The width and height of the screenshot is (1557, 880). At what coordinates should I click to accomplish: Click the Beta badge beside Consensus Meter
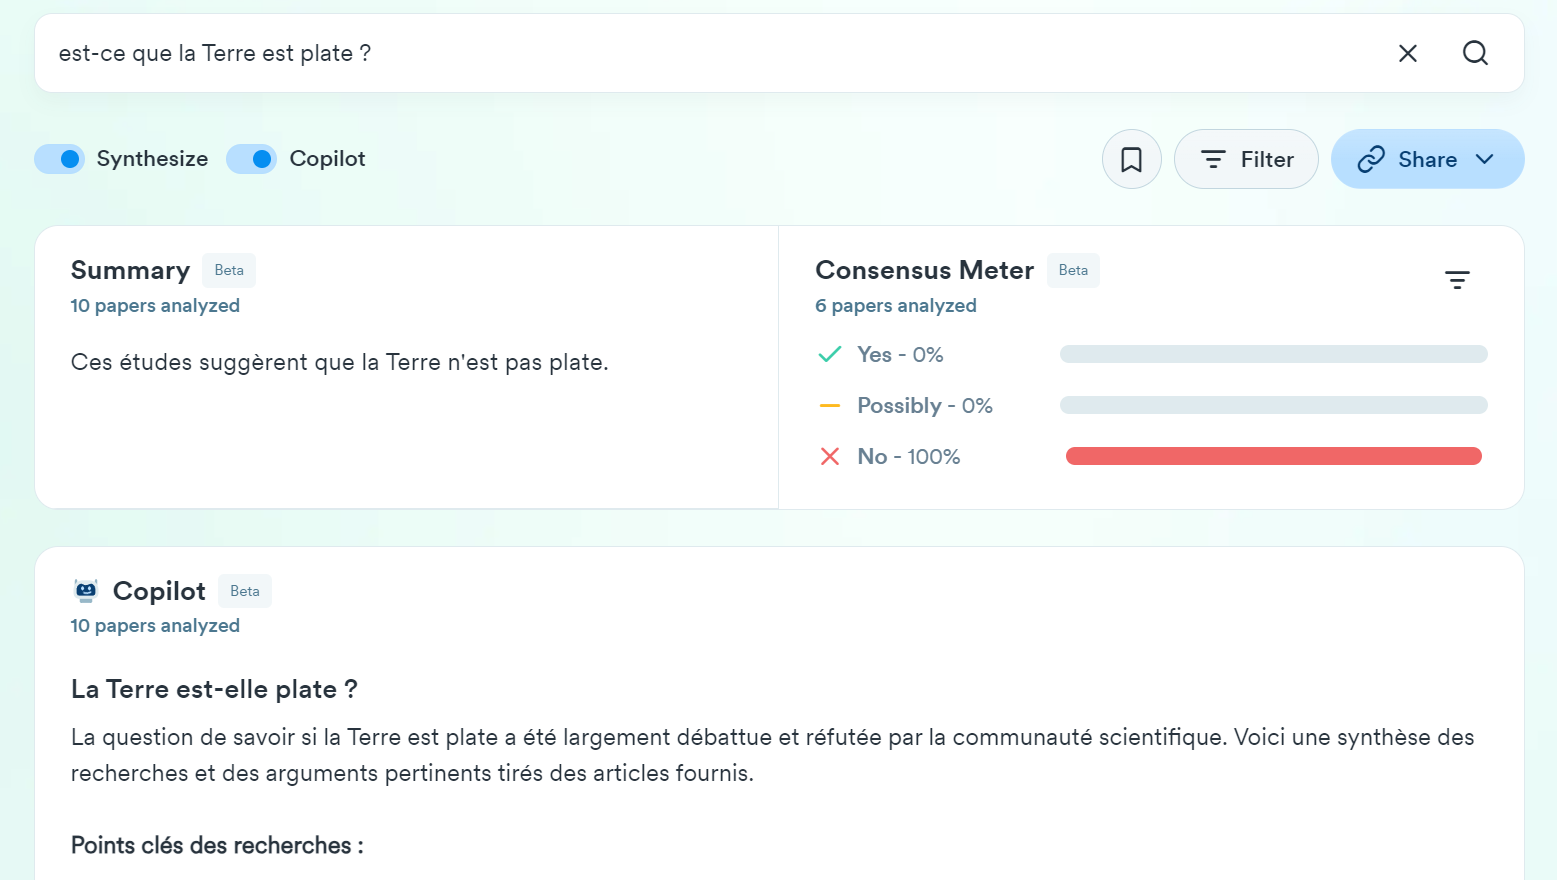1073,271
